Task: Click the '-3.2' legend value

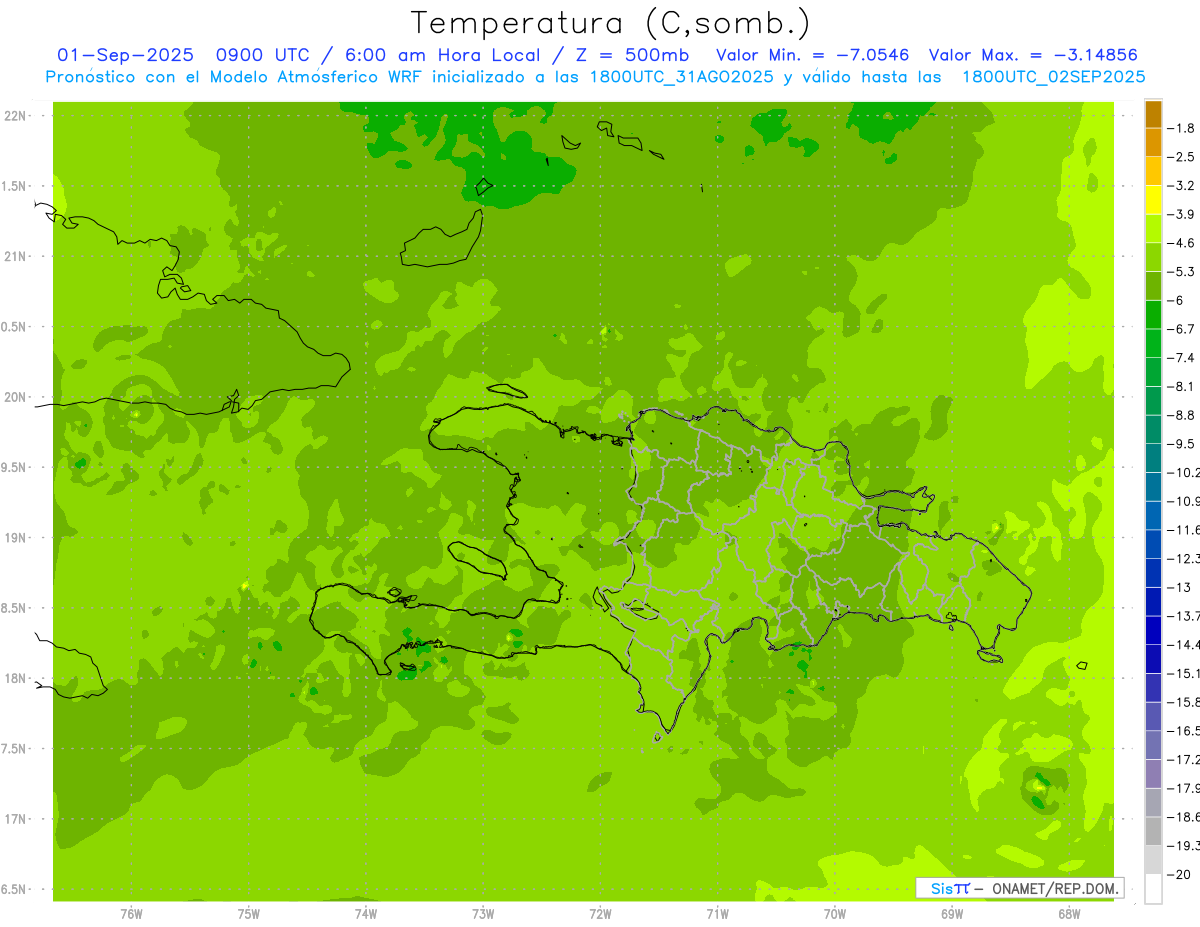Action: (1183, 186)
